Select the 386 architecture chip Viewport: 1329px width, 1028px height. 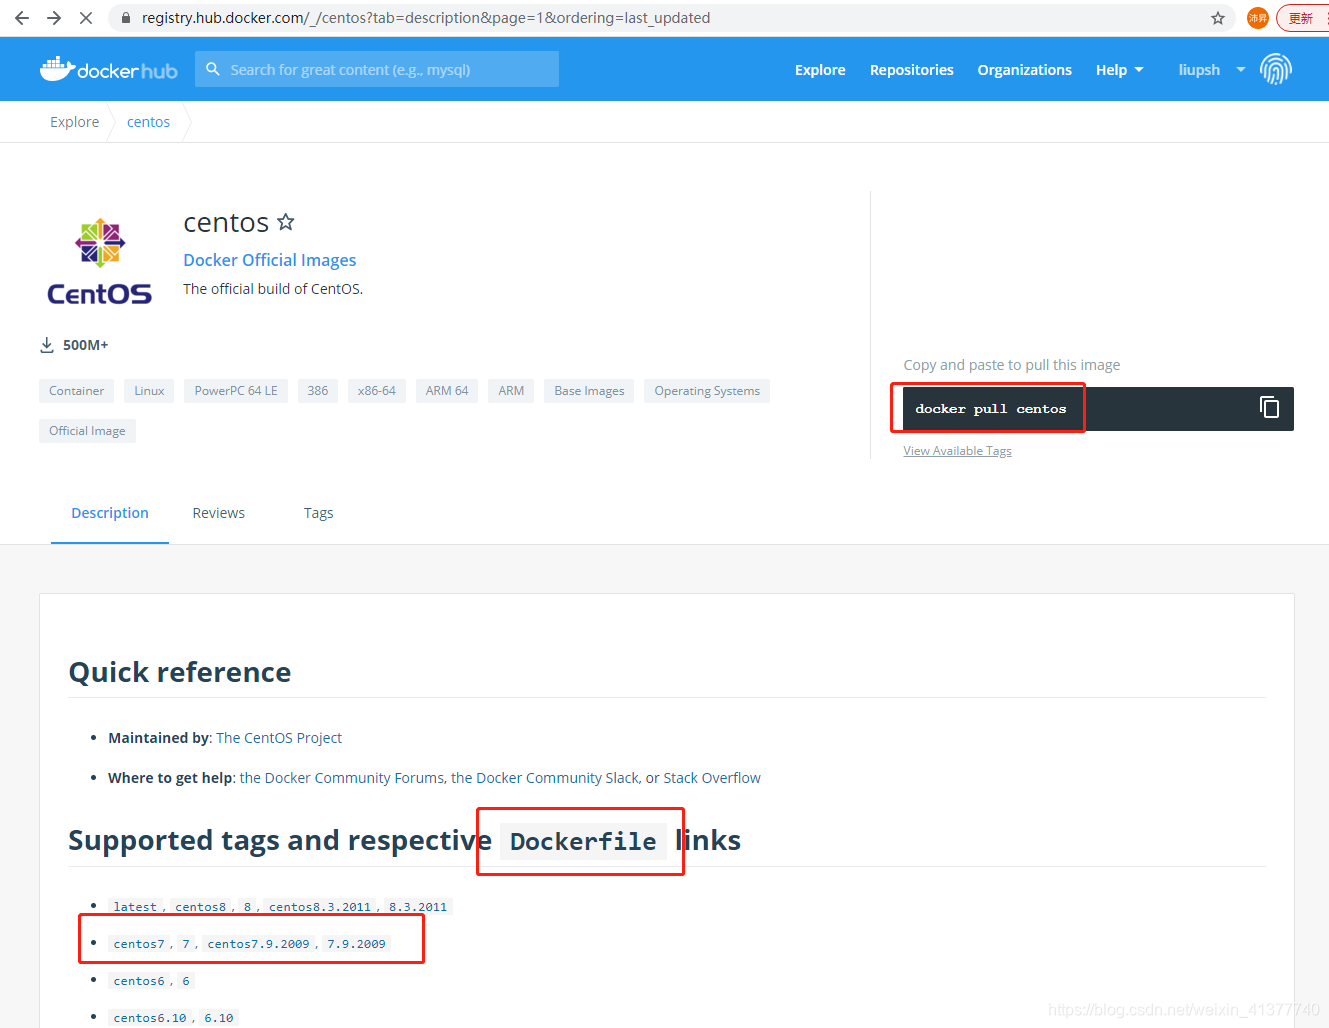click(318, 391)
